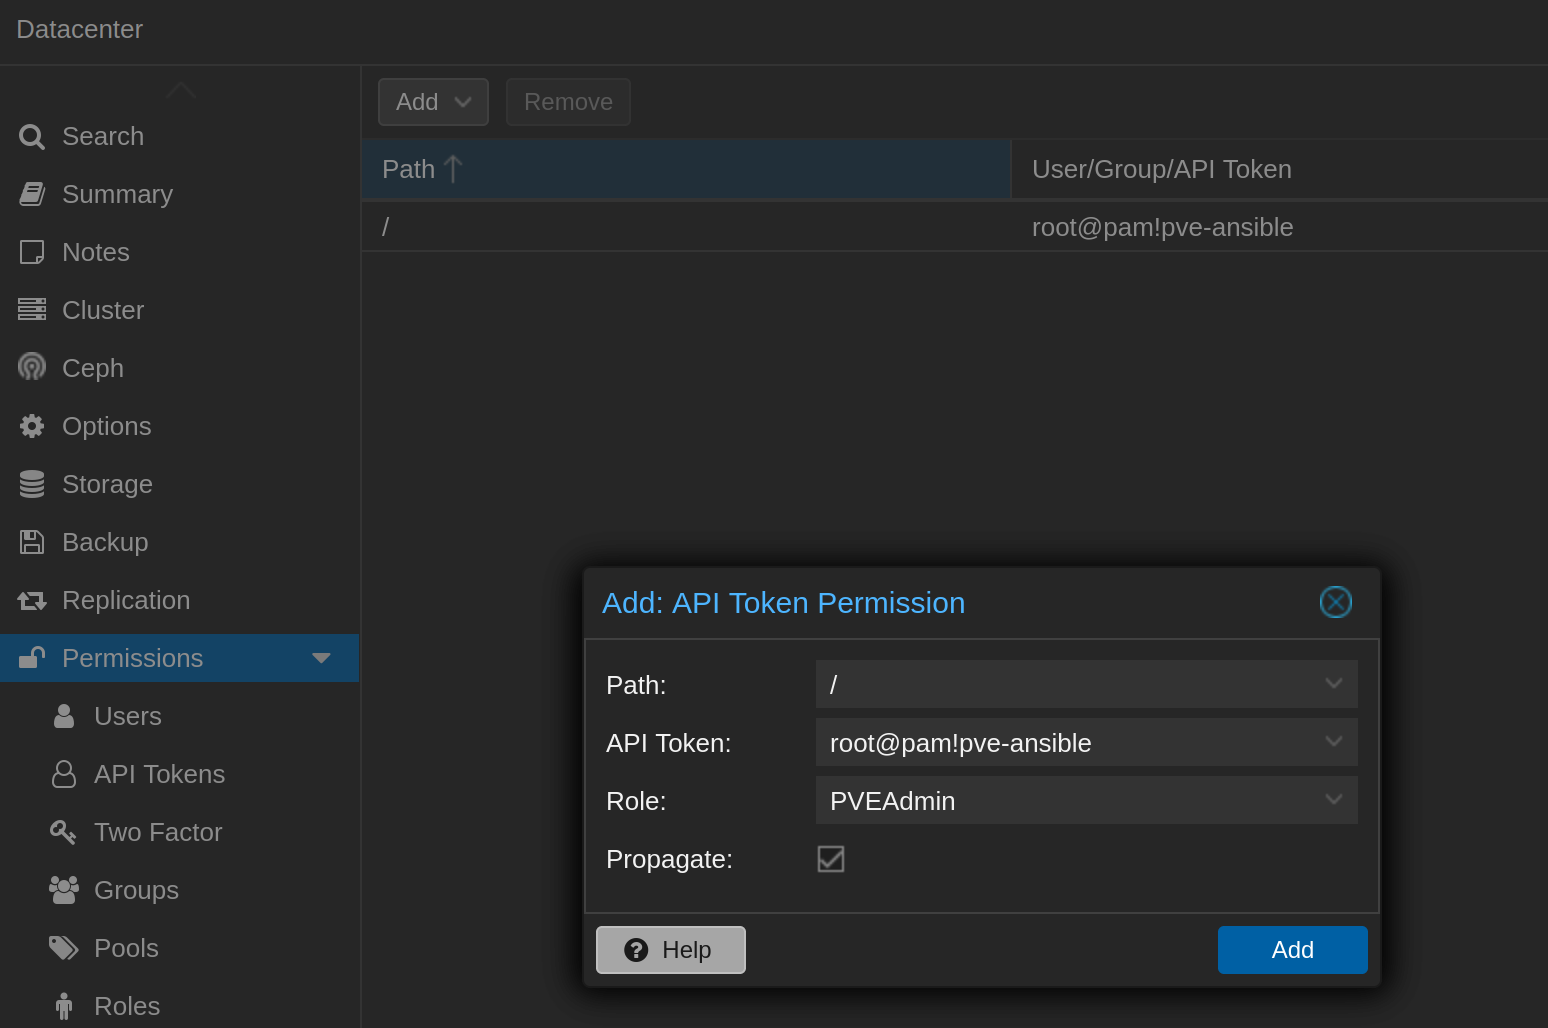Open the Summary menu item

pos(117,194)
